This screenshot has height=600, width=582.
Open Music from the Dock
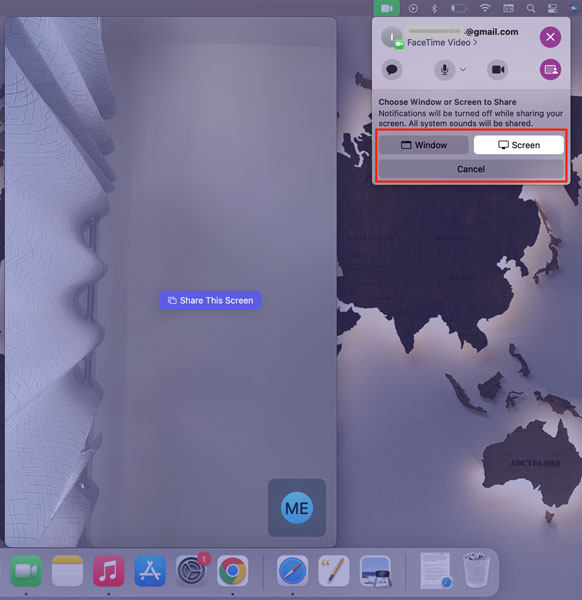click(x=109, y=571)
